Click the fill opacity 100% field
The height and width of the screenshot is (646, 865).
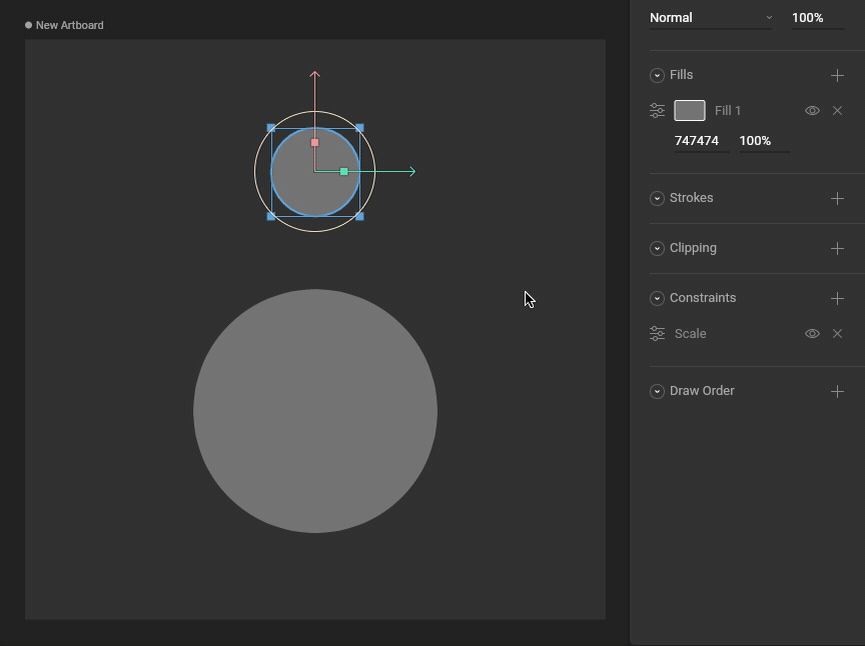pos(762,141)
